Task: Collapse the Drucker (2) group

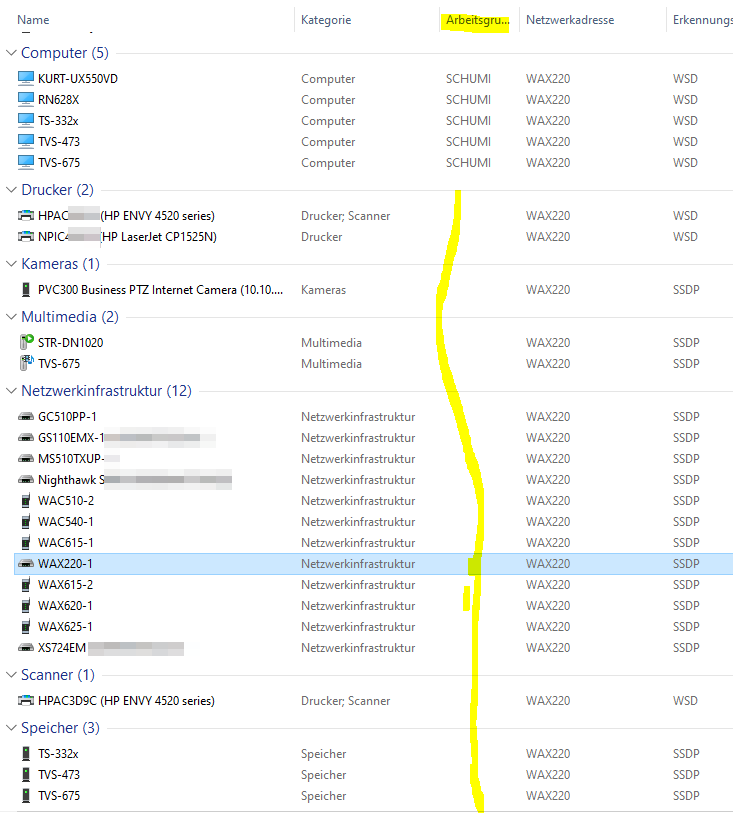Action: [x=11, y=190]
